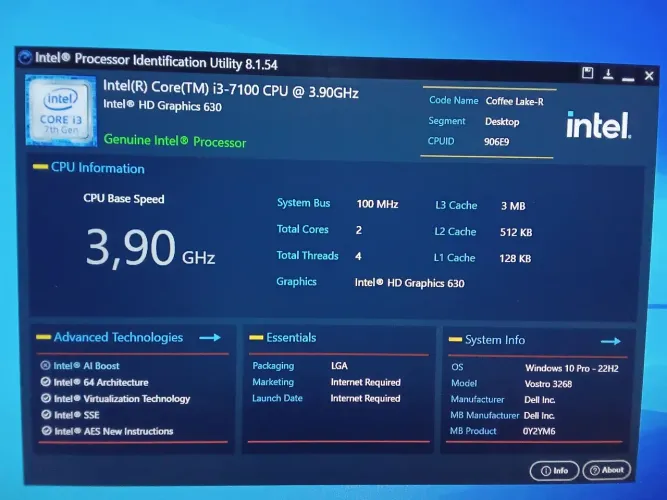Click the Intel Core i3 7th Gen badge
Screen dimensions: 667x500
tap(61, 111)
